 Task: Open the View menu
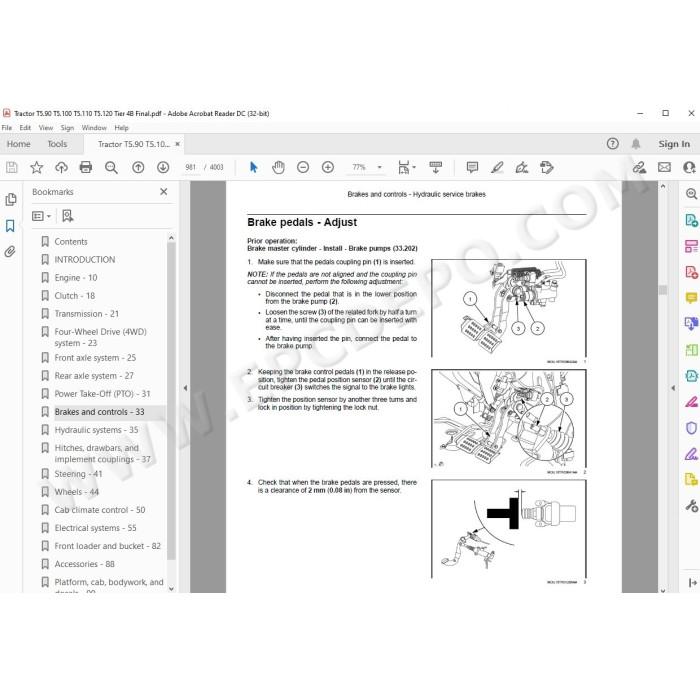coord(46,128)
